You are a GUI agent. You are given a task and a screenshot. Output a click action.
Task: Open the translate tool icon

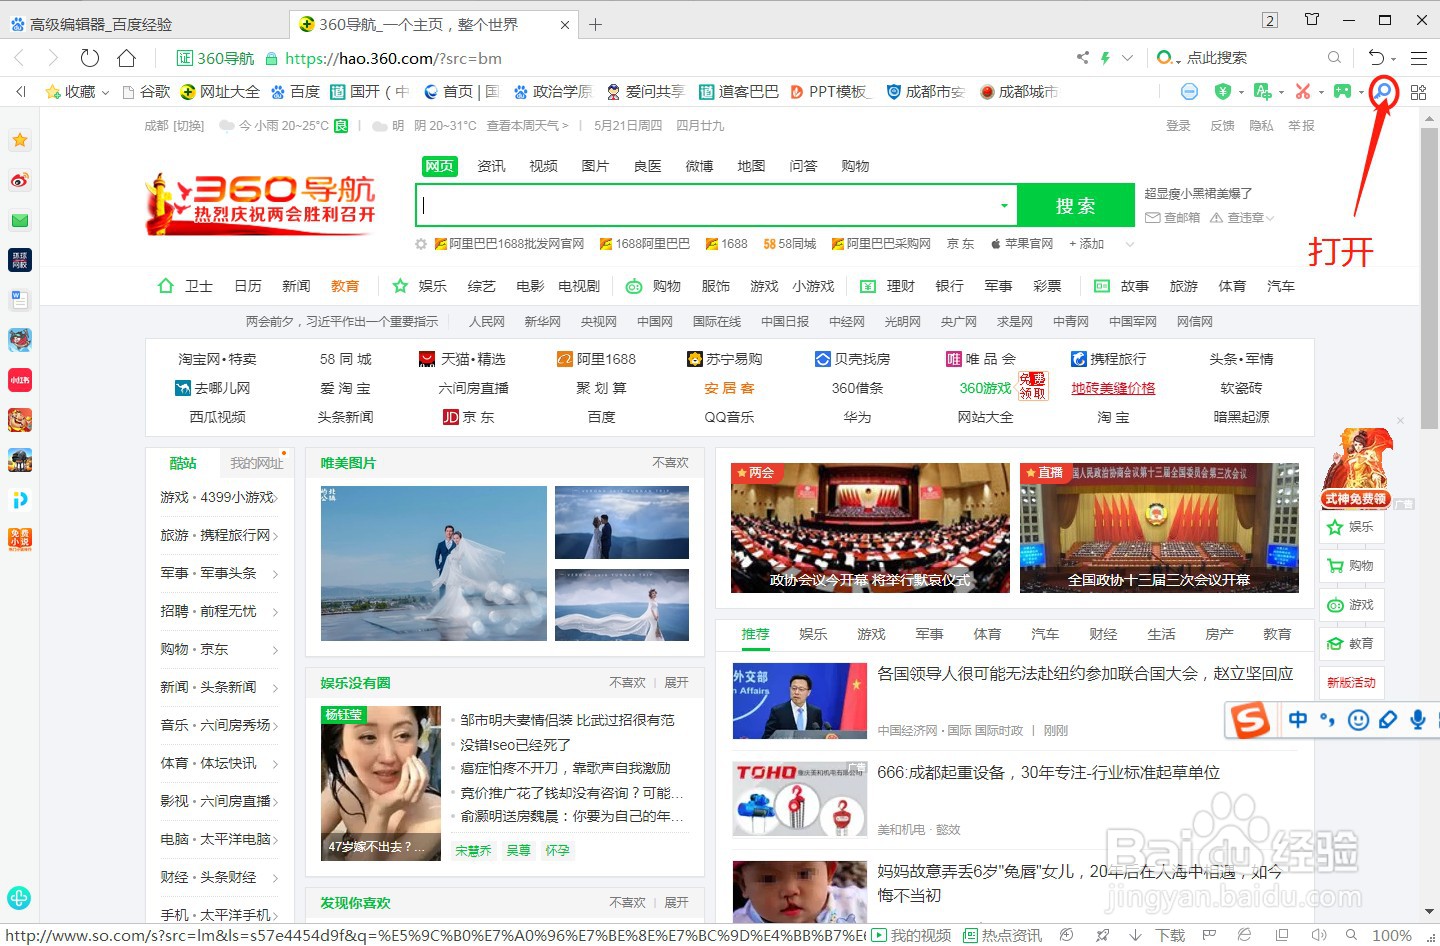pyautogui.click(x=1264, y=91)
